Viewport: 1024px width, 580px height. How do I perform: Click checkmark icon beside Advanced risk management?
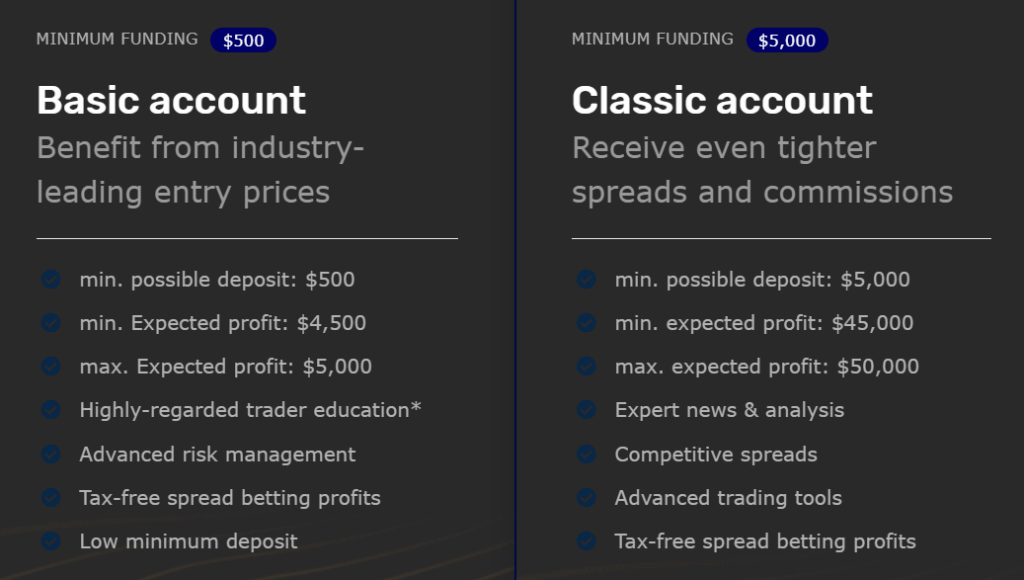click(51, 454)
